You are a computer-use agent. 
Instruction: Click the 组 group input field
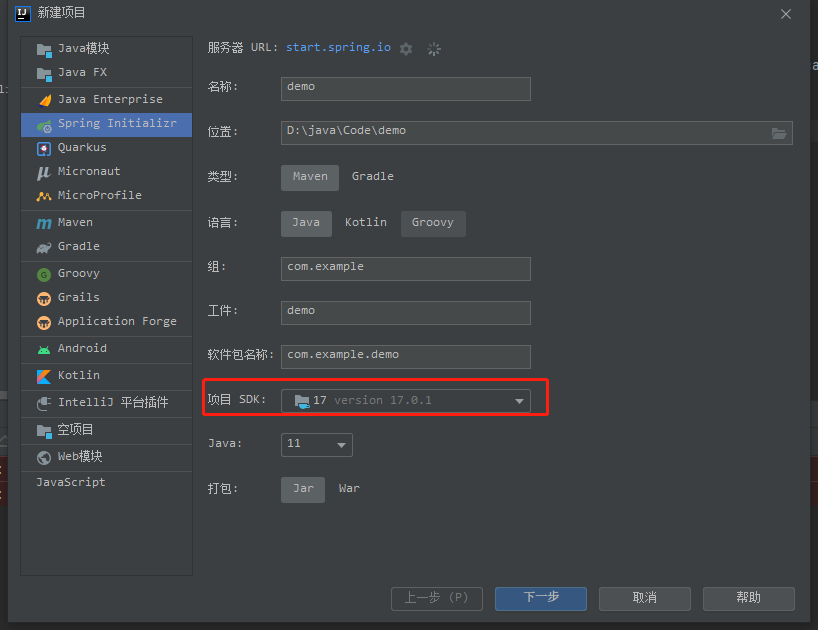[406, 269]
